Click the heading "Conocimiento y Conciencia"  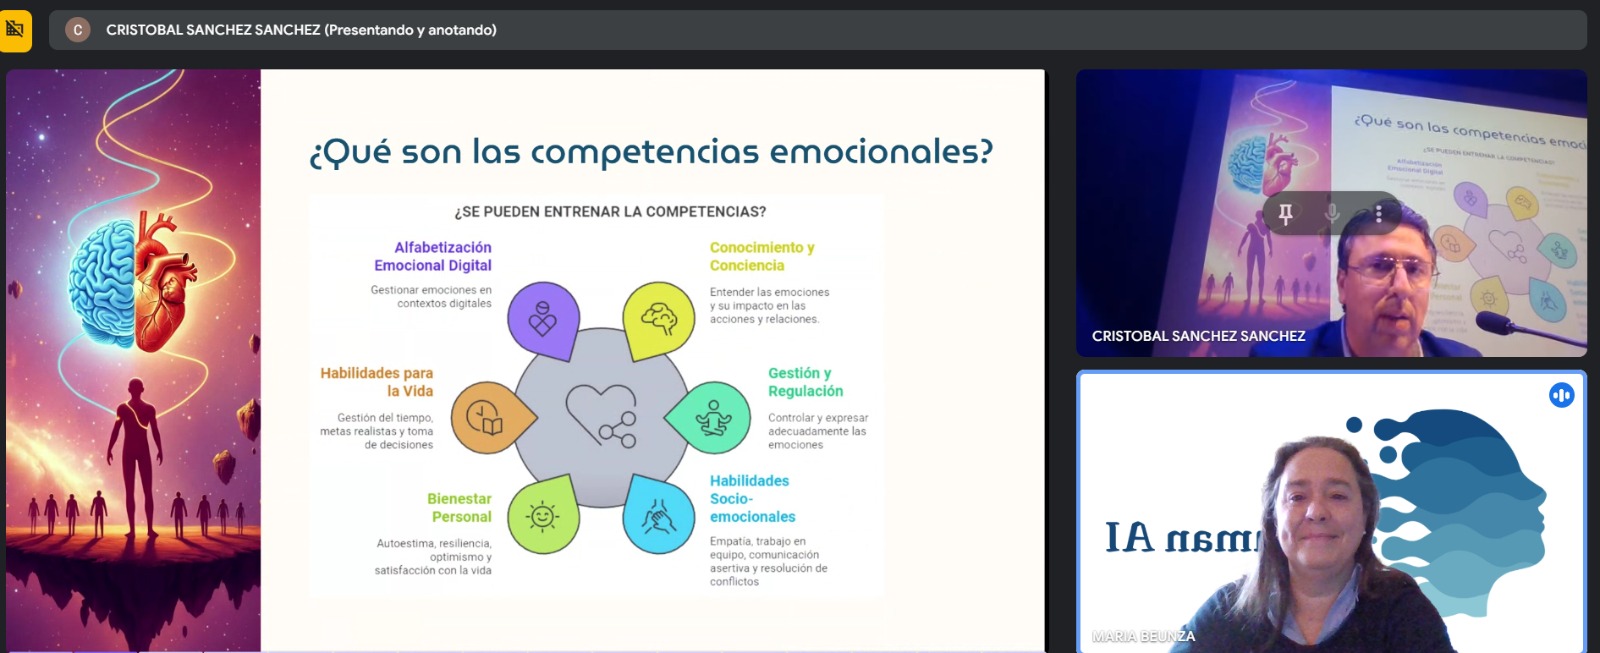[x=762, y=256]
